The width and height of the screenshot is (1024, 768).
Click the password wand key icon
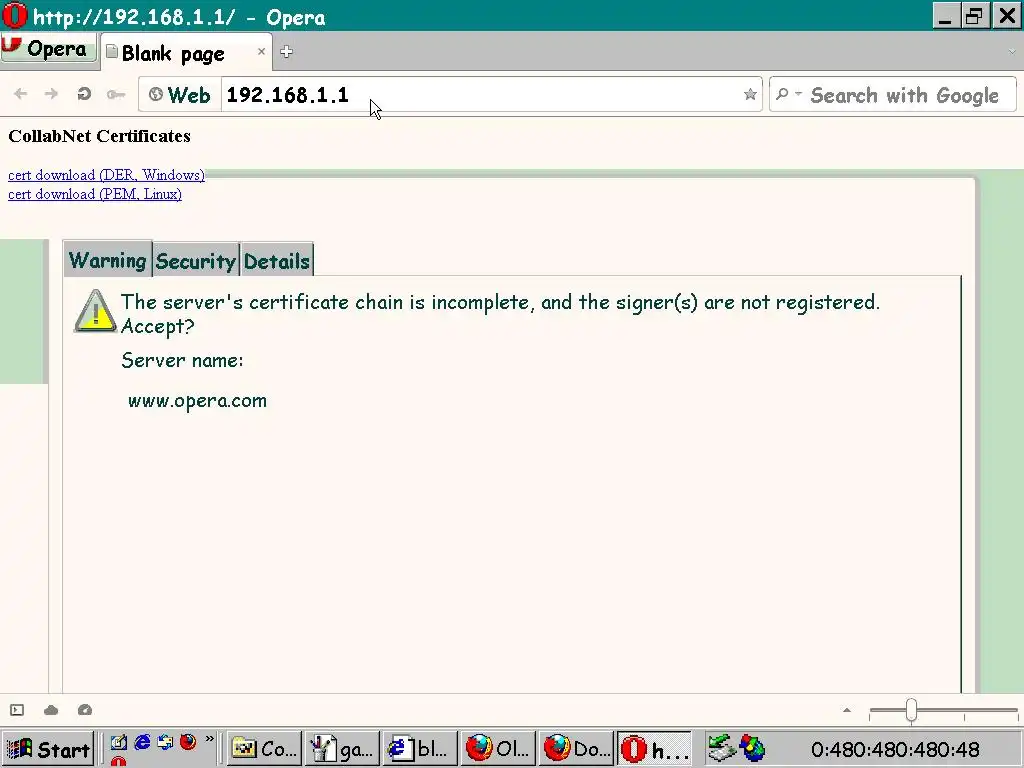116,95
